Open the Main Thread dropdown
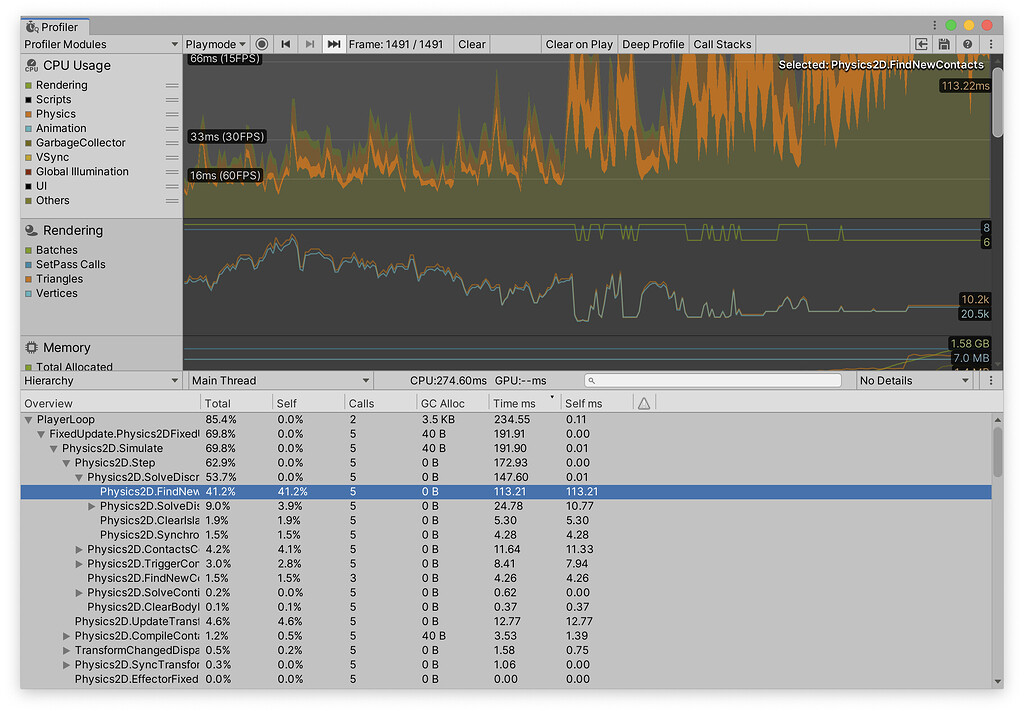Viewport: 1024px width, 713px height. click(x=278, y=380)
